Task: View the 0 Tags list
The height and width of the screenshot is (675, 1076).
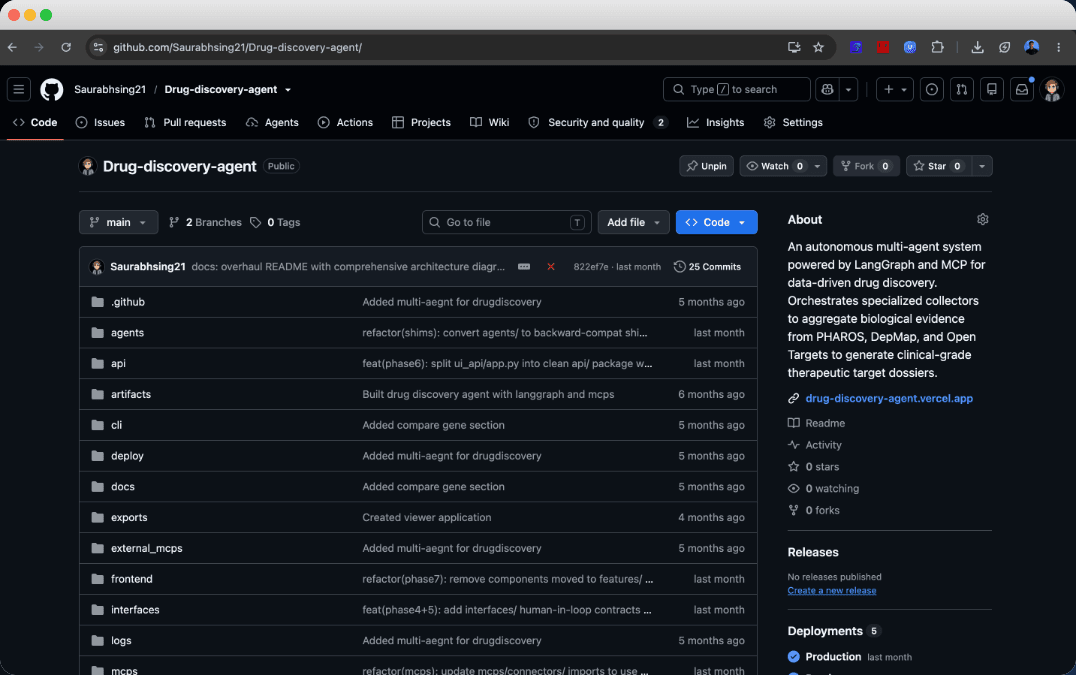Action: tap(275, 222)
